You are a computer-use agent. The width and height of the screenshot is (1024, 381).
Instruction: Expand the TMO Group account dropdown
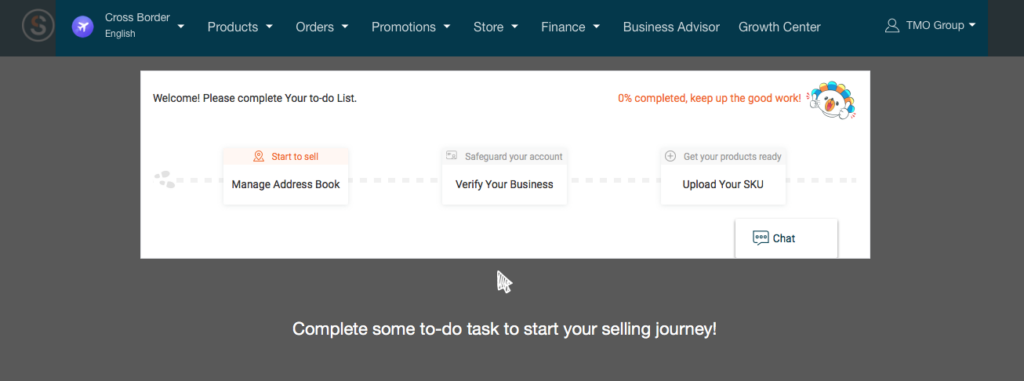[972, 25]
